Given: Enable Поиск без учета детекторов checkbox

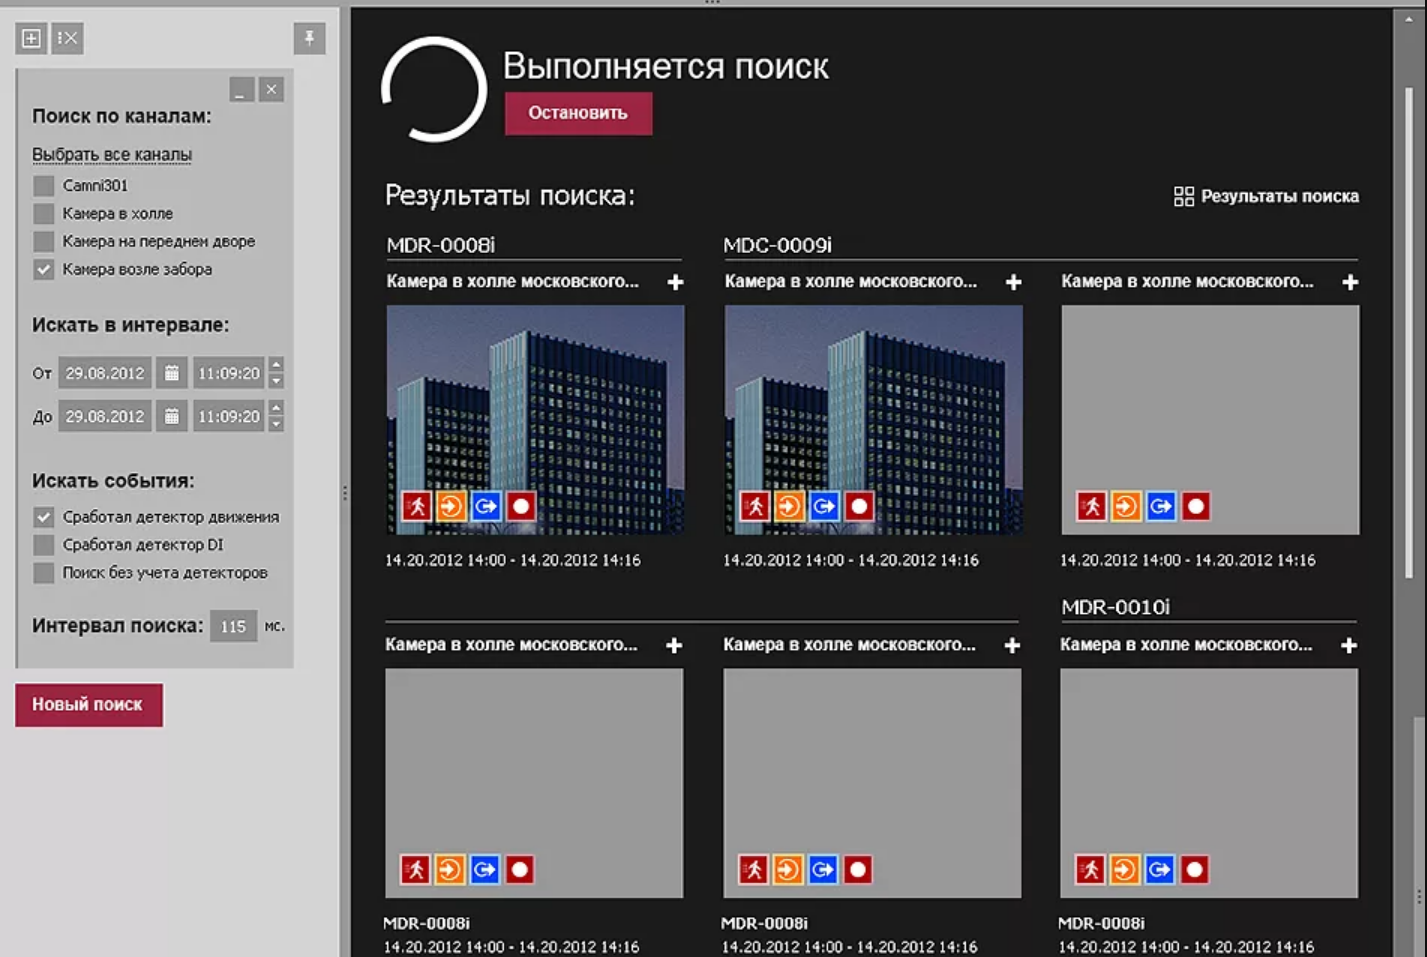Looking at the screenshot, I should click(43, 573).
